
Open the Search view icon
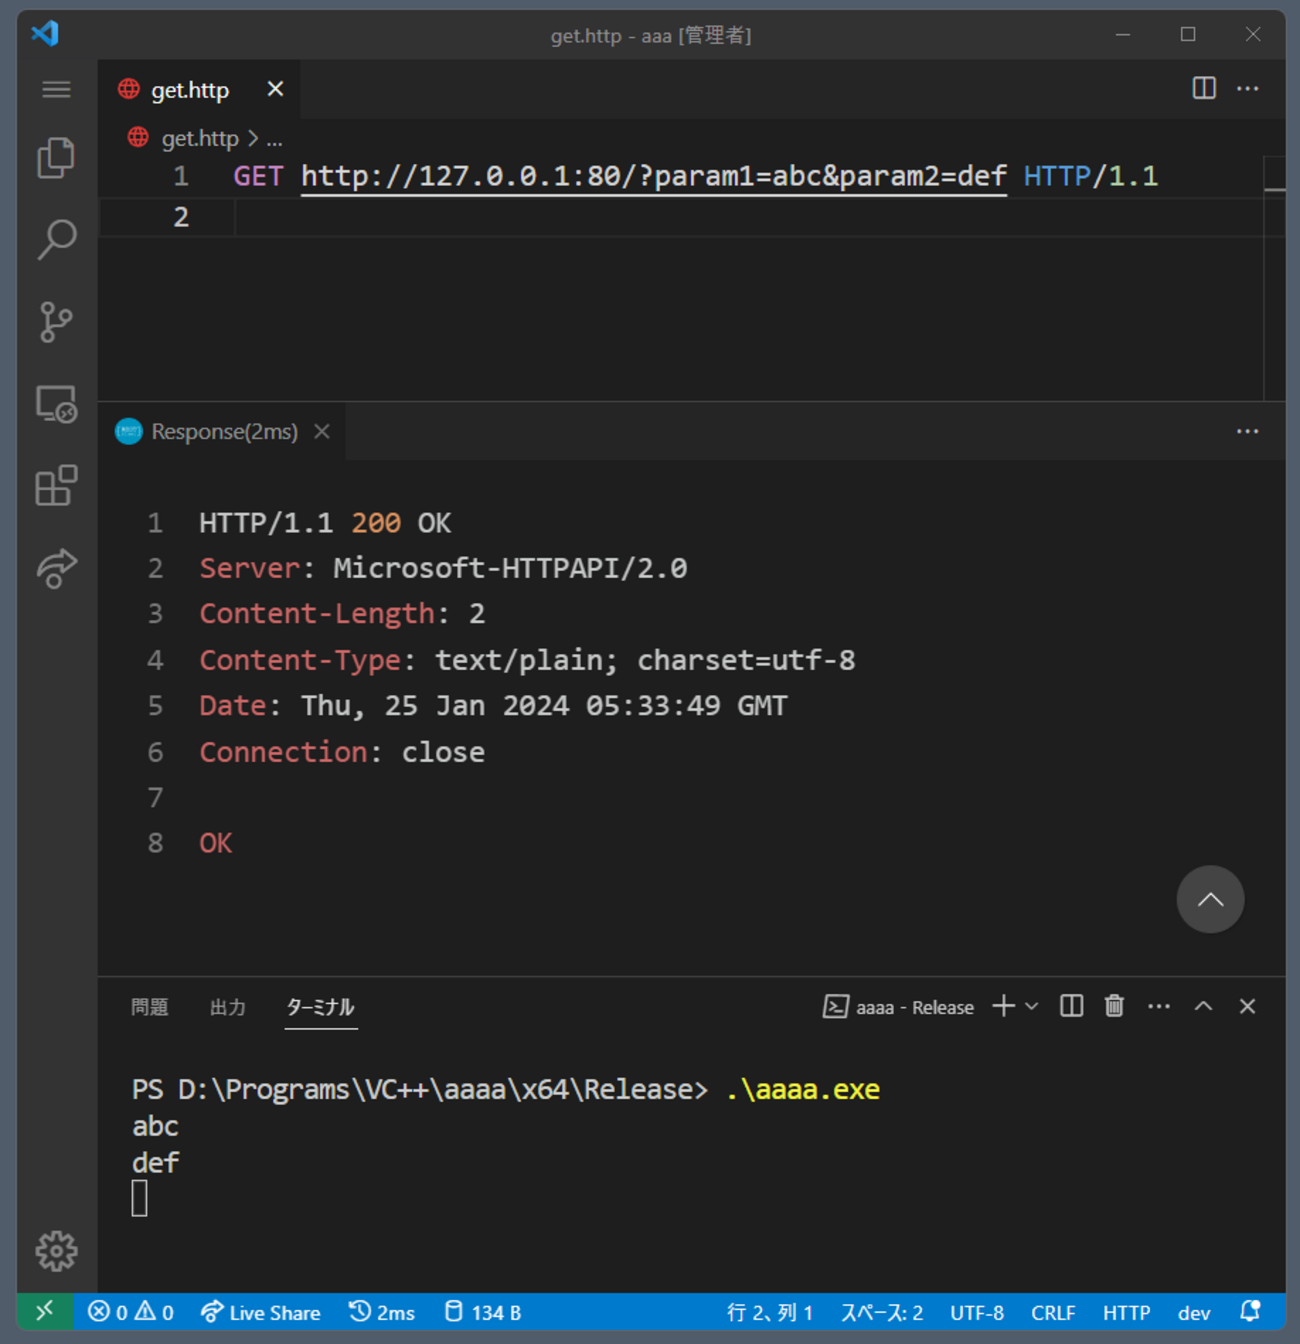click(56, 240)
